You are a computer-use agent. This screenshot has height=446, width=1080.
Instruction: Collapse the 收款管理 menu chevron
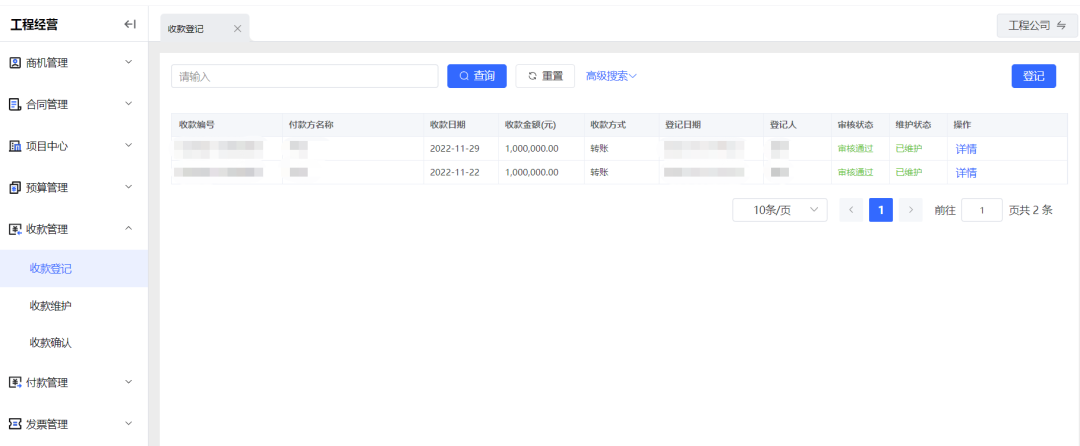[128, 229]
